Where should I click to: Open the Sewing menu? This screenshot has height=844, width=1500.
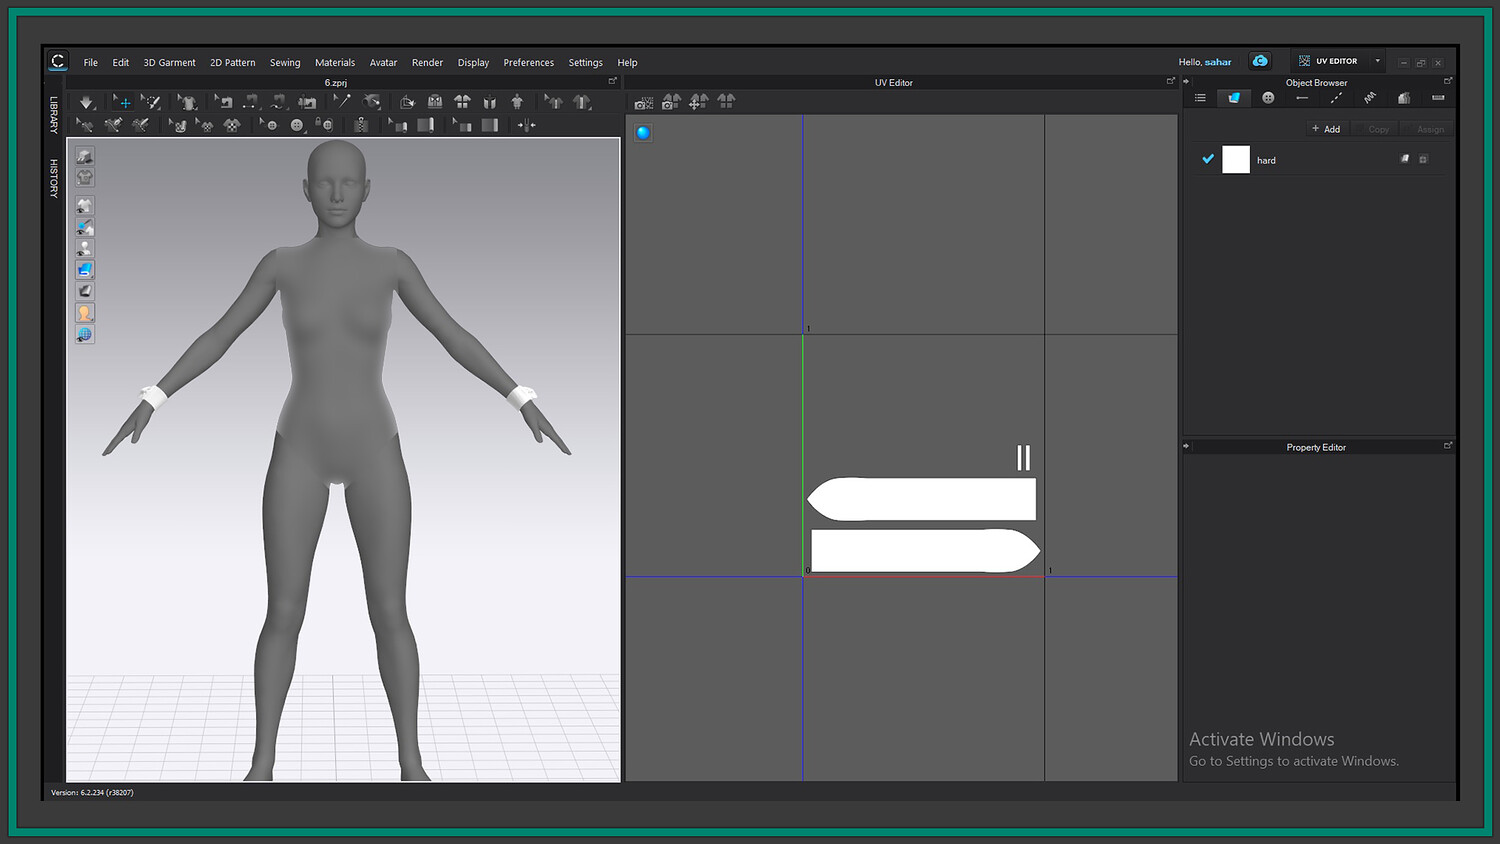tap(284, 62)
